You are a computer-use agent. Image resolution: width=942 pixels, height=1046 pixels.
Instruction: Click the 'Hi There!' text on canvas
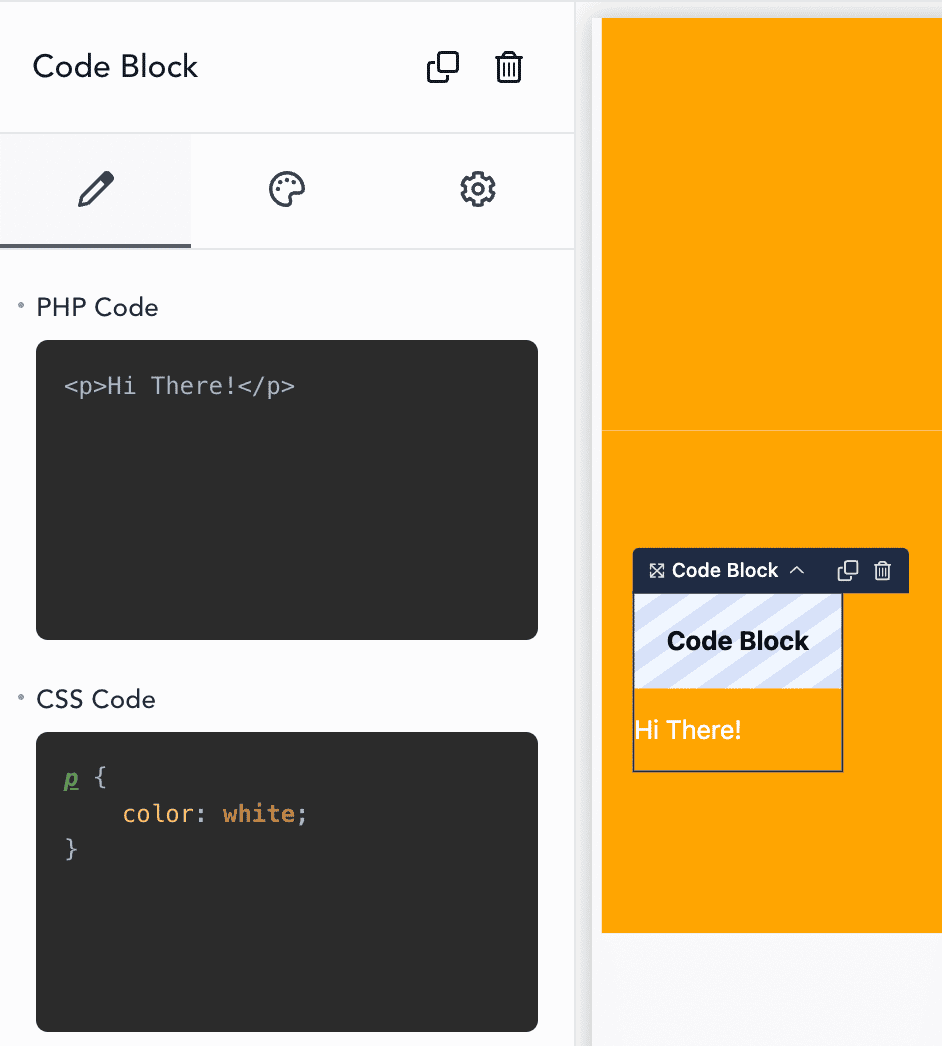click(688, 730)
